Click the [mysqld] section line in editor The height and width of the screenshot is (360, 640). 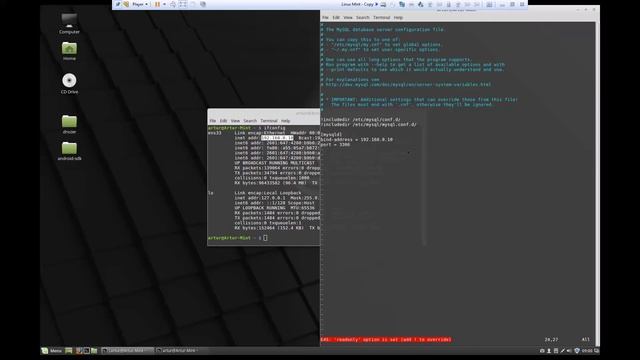point(331,134)
